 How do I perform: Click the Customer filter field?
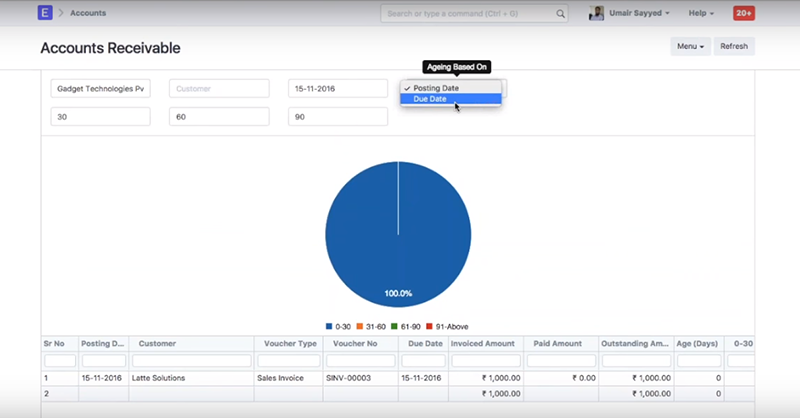219,88
